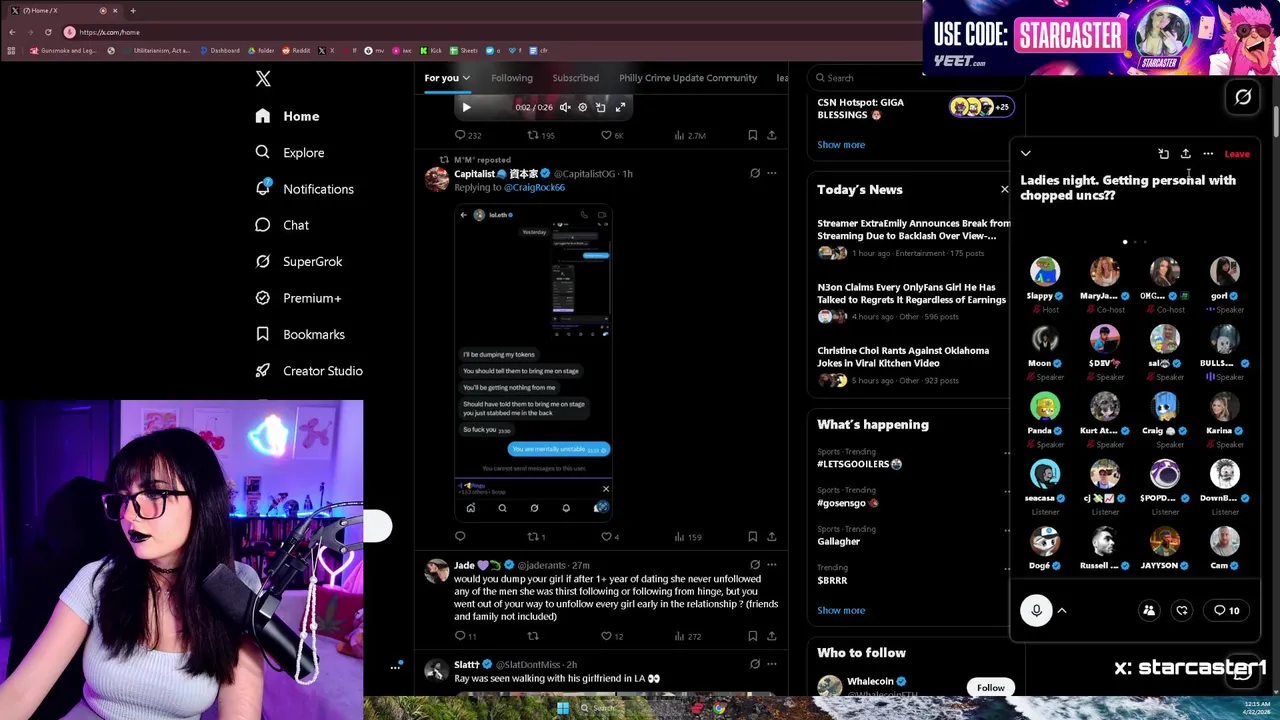
Task: Click Windows Start button on taskbar
Action: pos(563,709)
